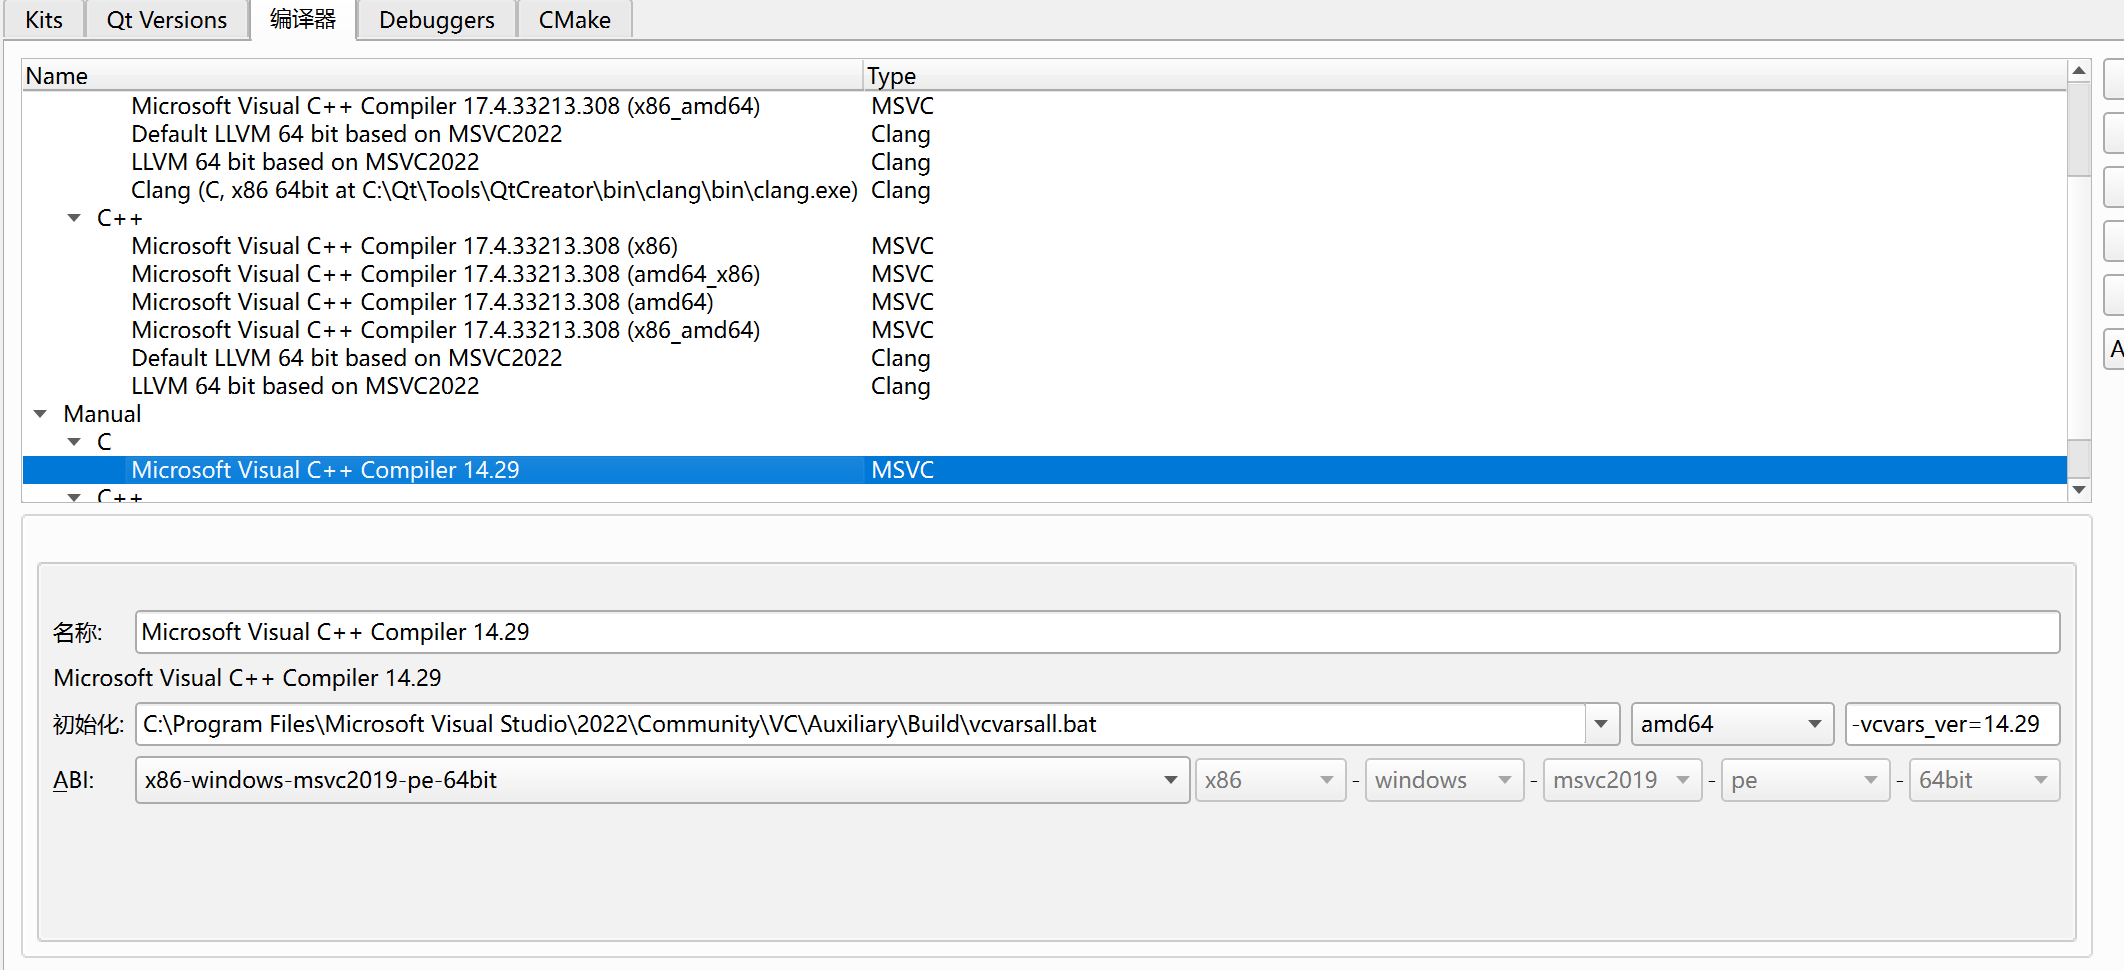Viewport: 2124px width, 970px height.
Task: Open the vcvarsall.bat path dropdown arrow
Action: click(x=1600, y=724)
